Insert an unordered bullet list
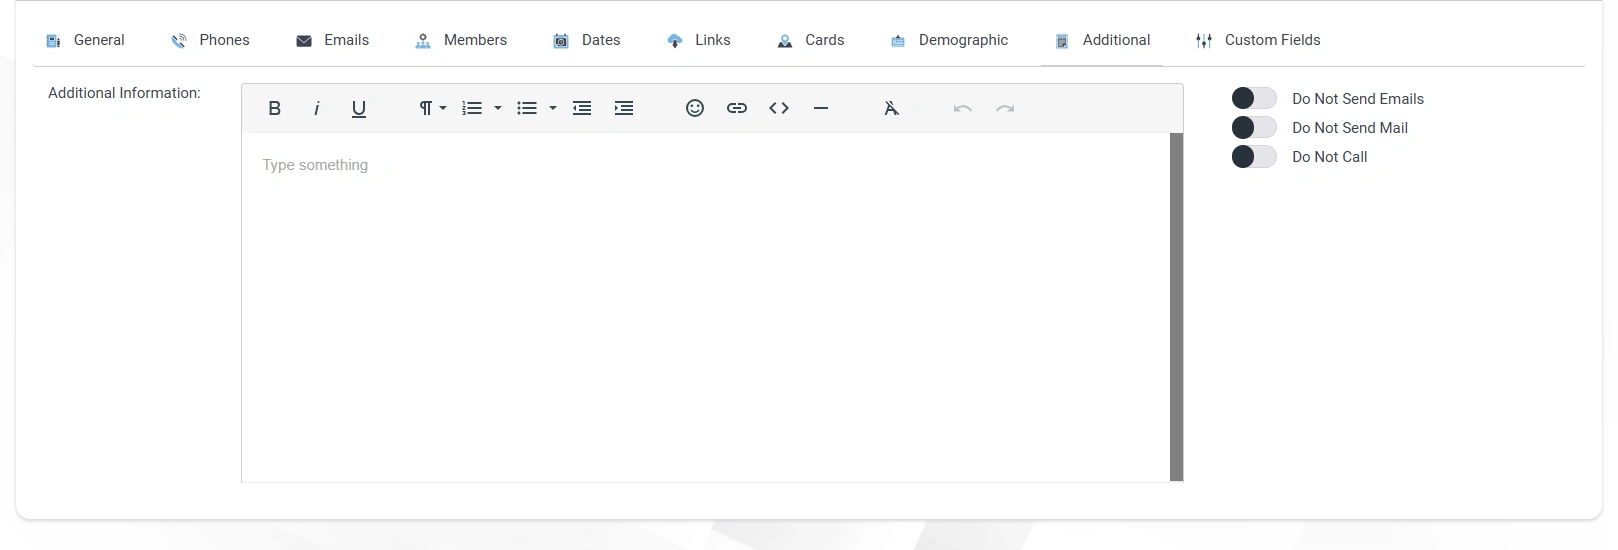This screenshot has width=1618, height=550. tap(527, 108)
